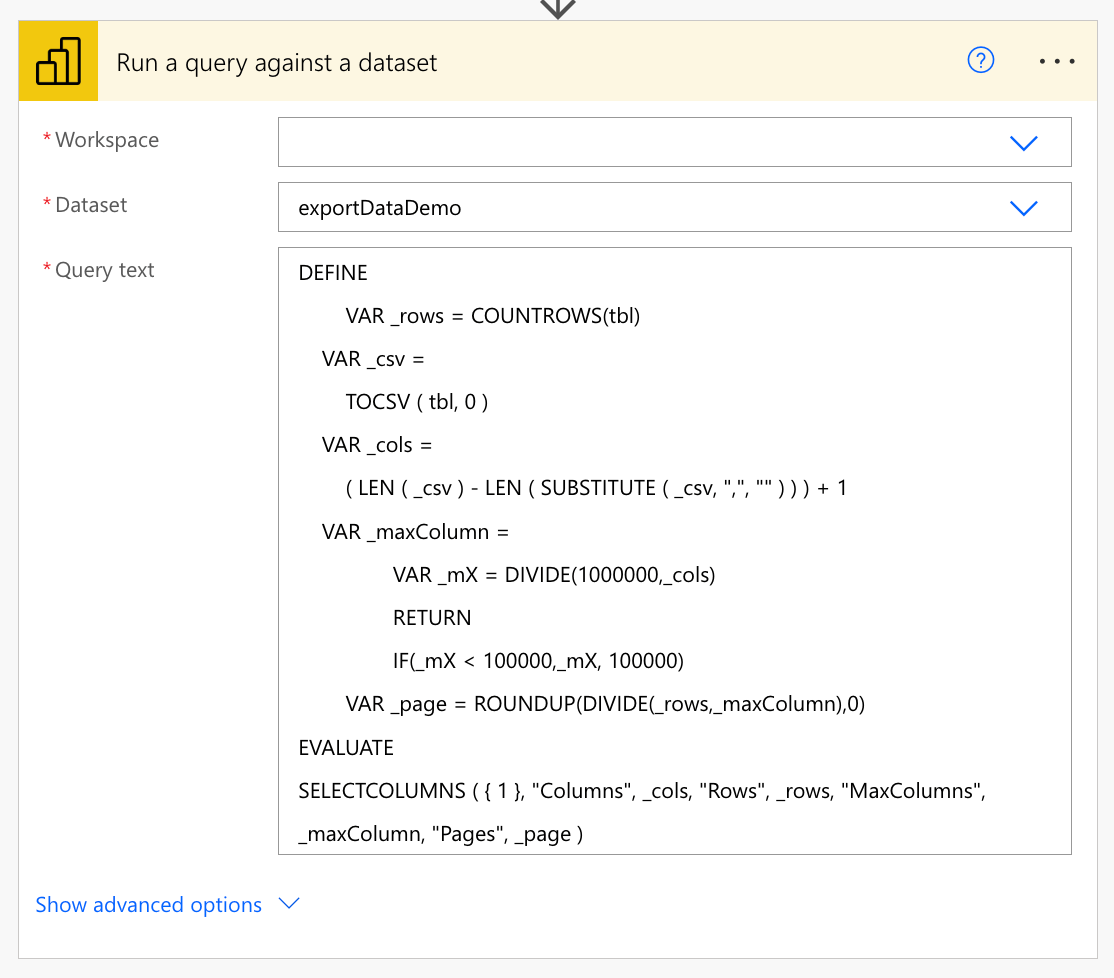
Task: Click the Workspace field label
Action: point(107,140)
